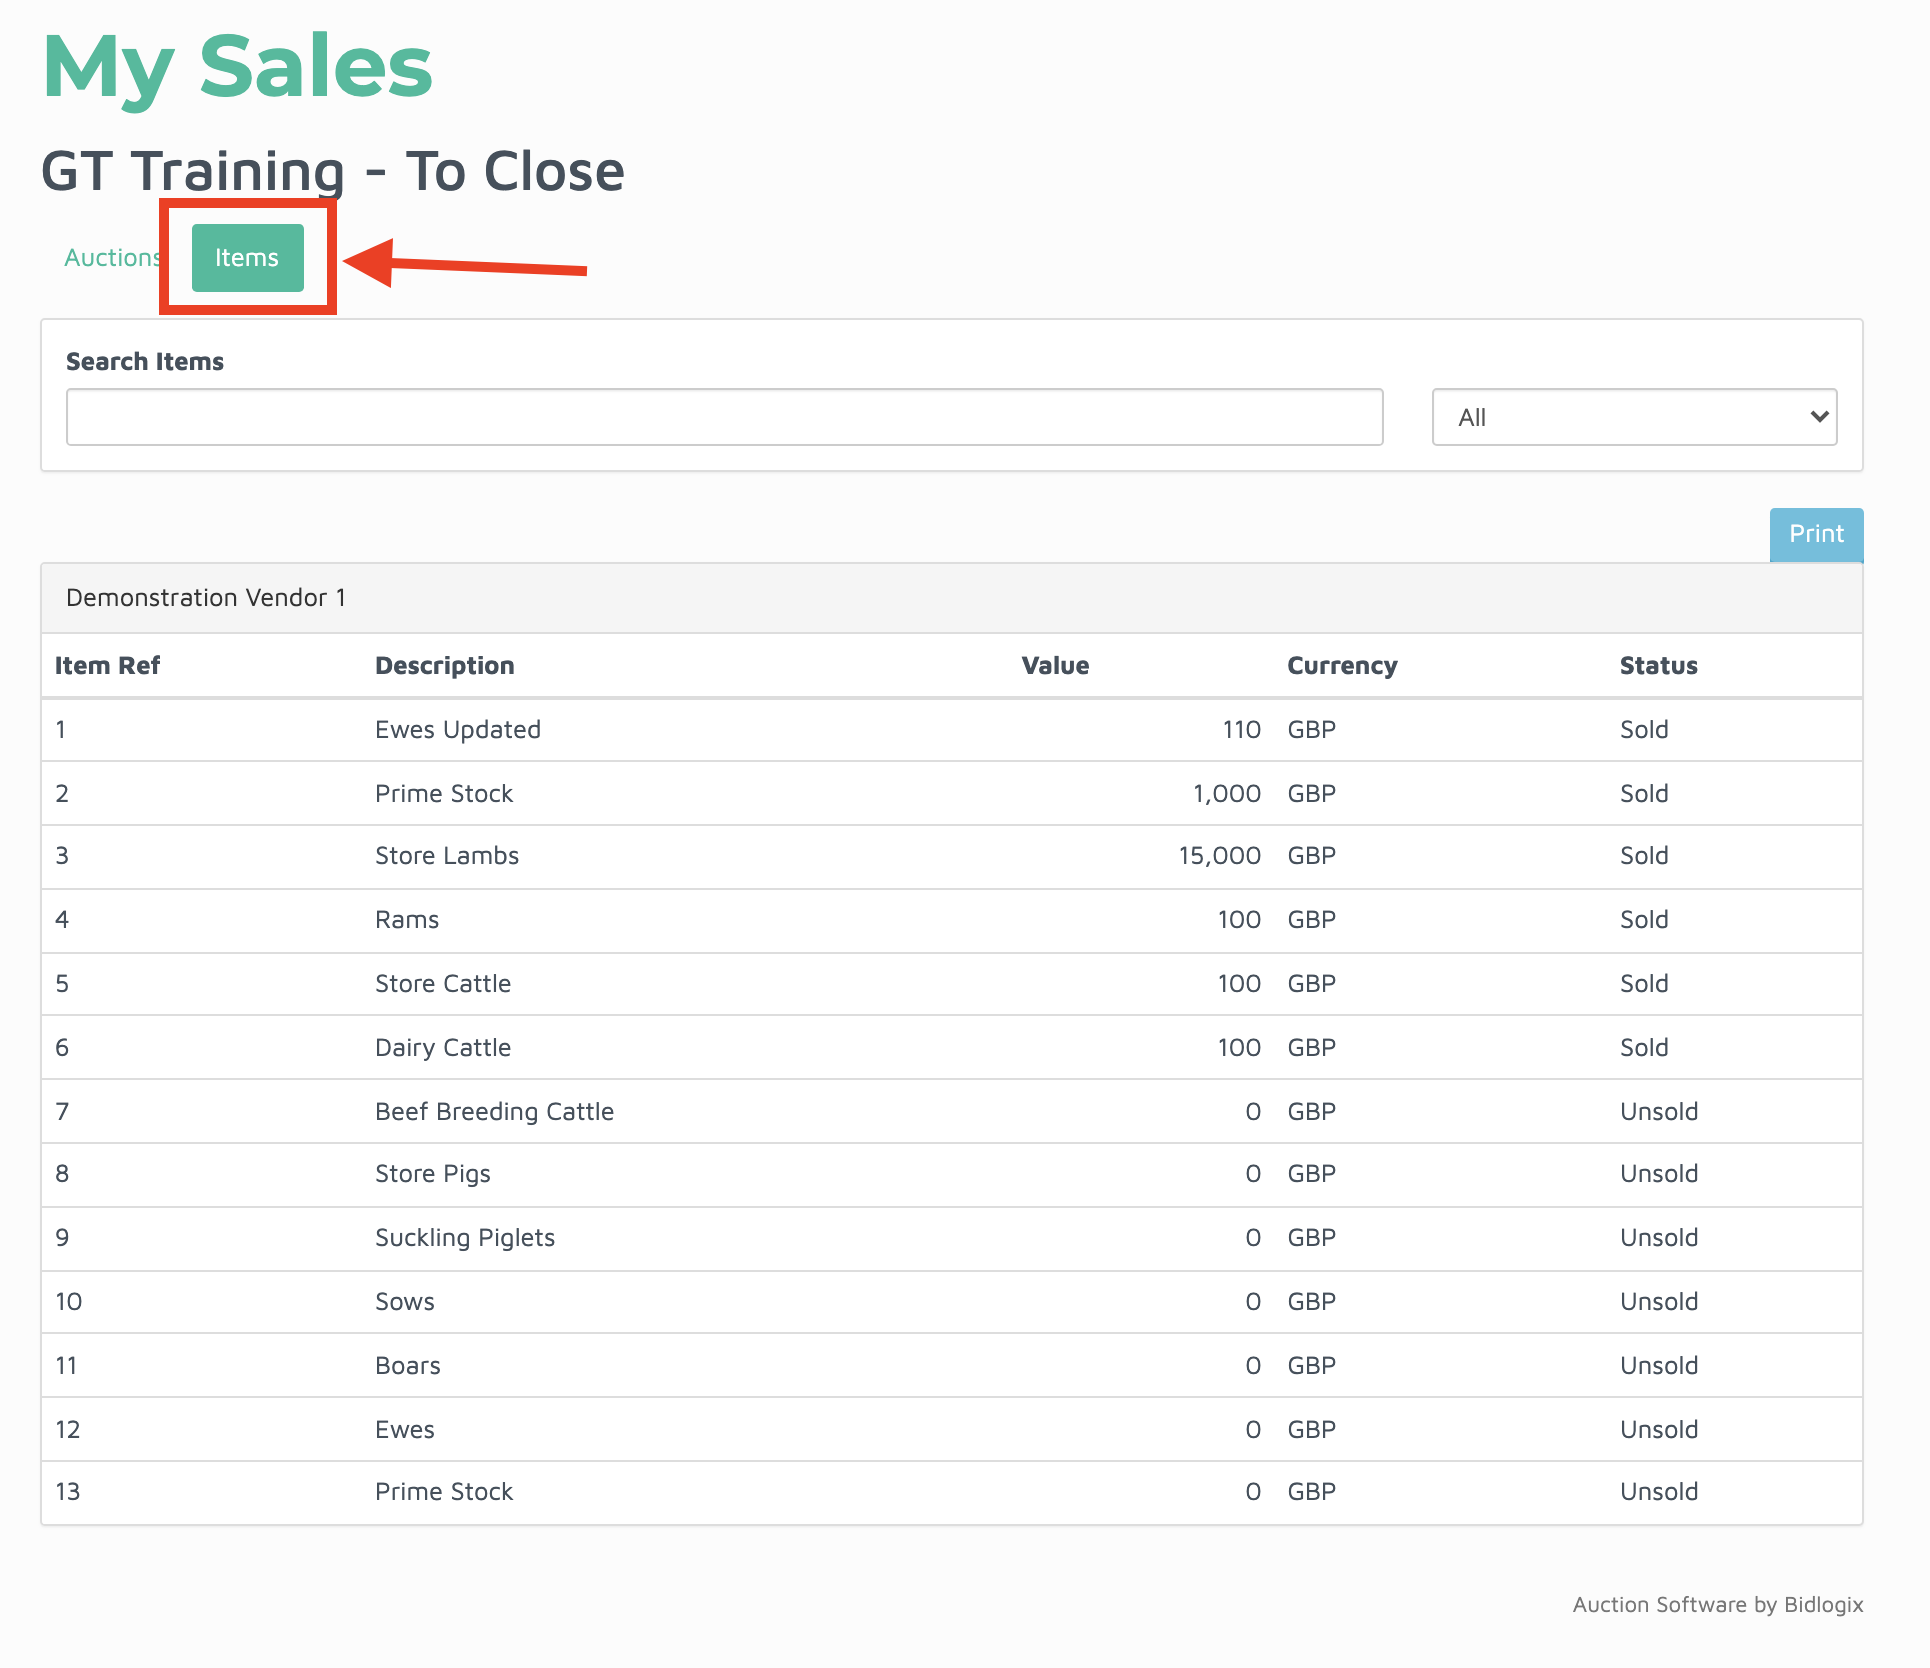Click the Search Items text field
The width and height of the screenshot is (1930, 1668).
(724, 417)
